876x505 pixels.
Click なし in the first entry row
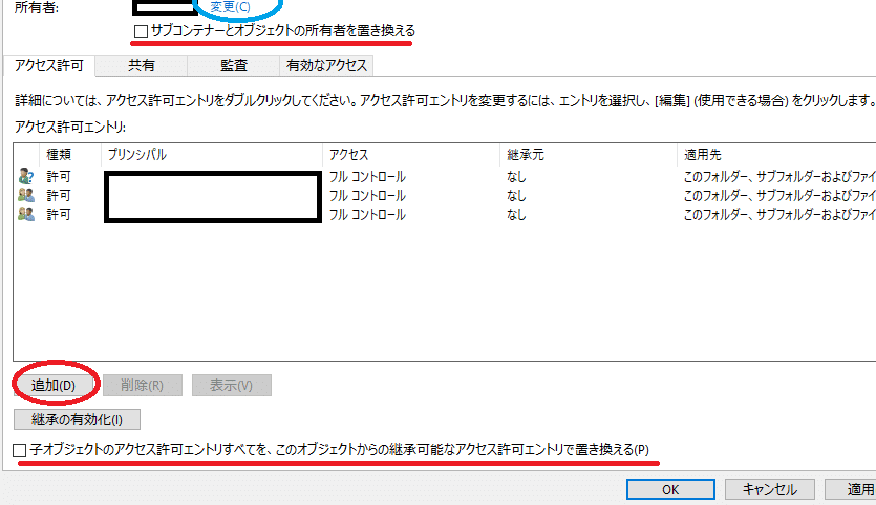517,177
